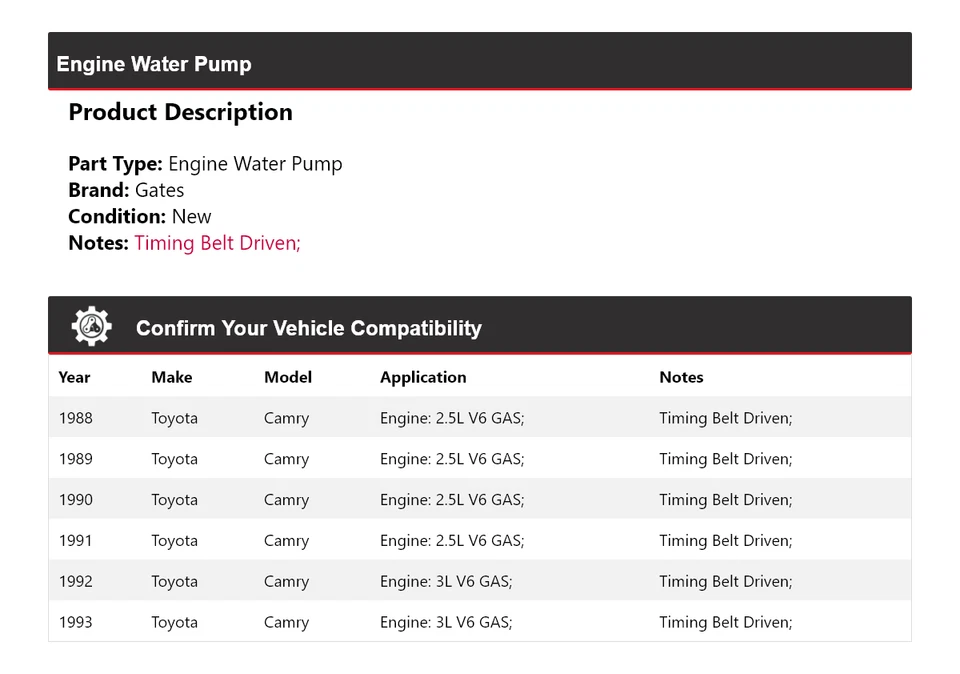Select the 1991 row year value
The width and height of the screenshot is (960, 674).
pyautogui.click(x=75, y=540)
